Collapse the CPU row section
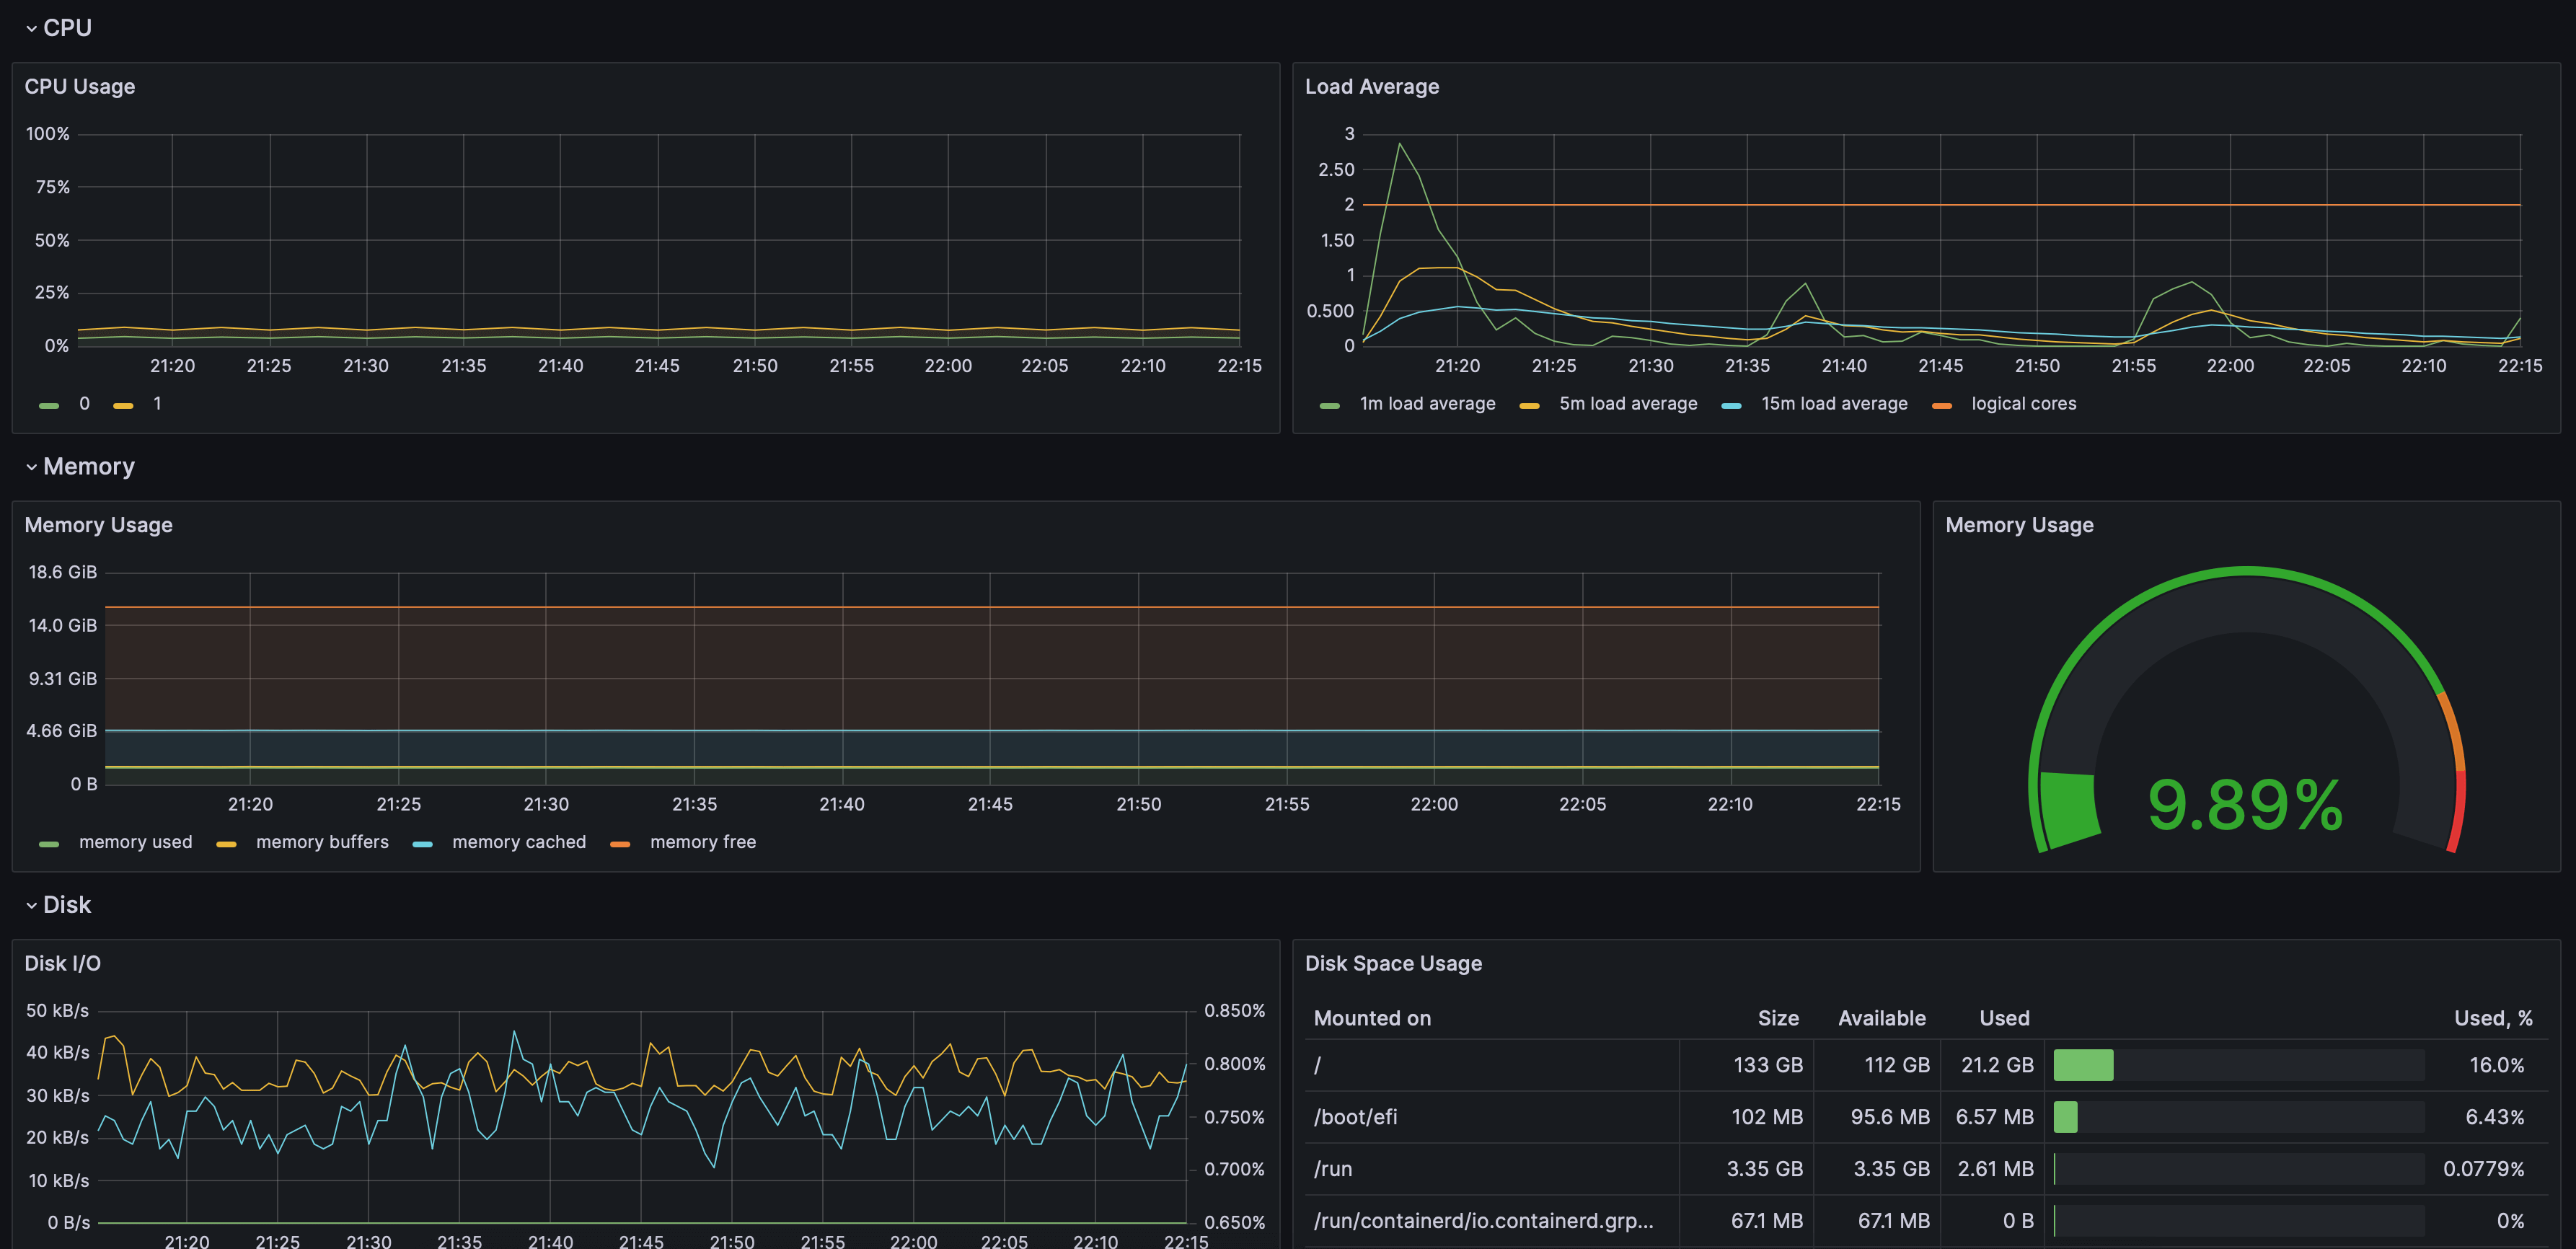Image resolution: width=2576 pixels, height=1249 pixels. pos(59,28)
